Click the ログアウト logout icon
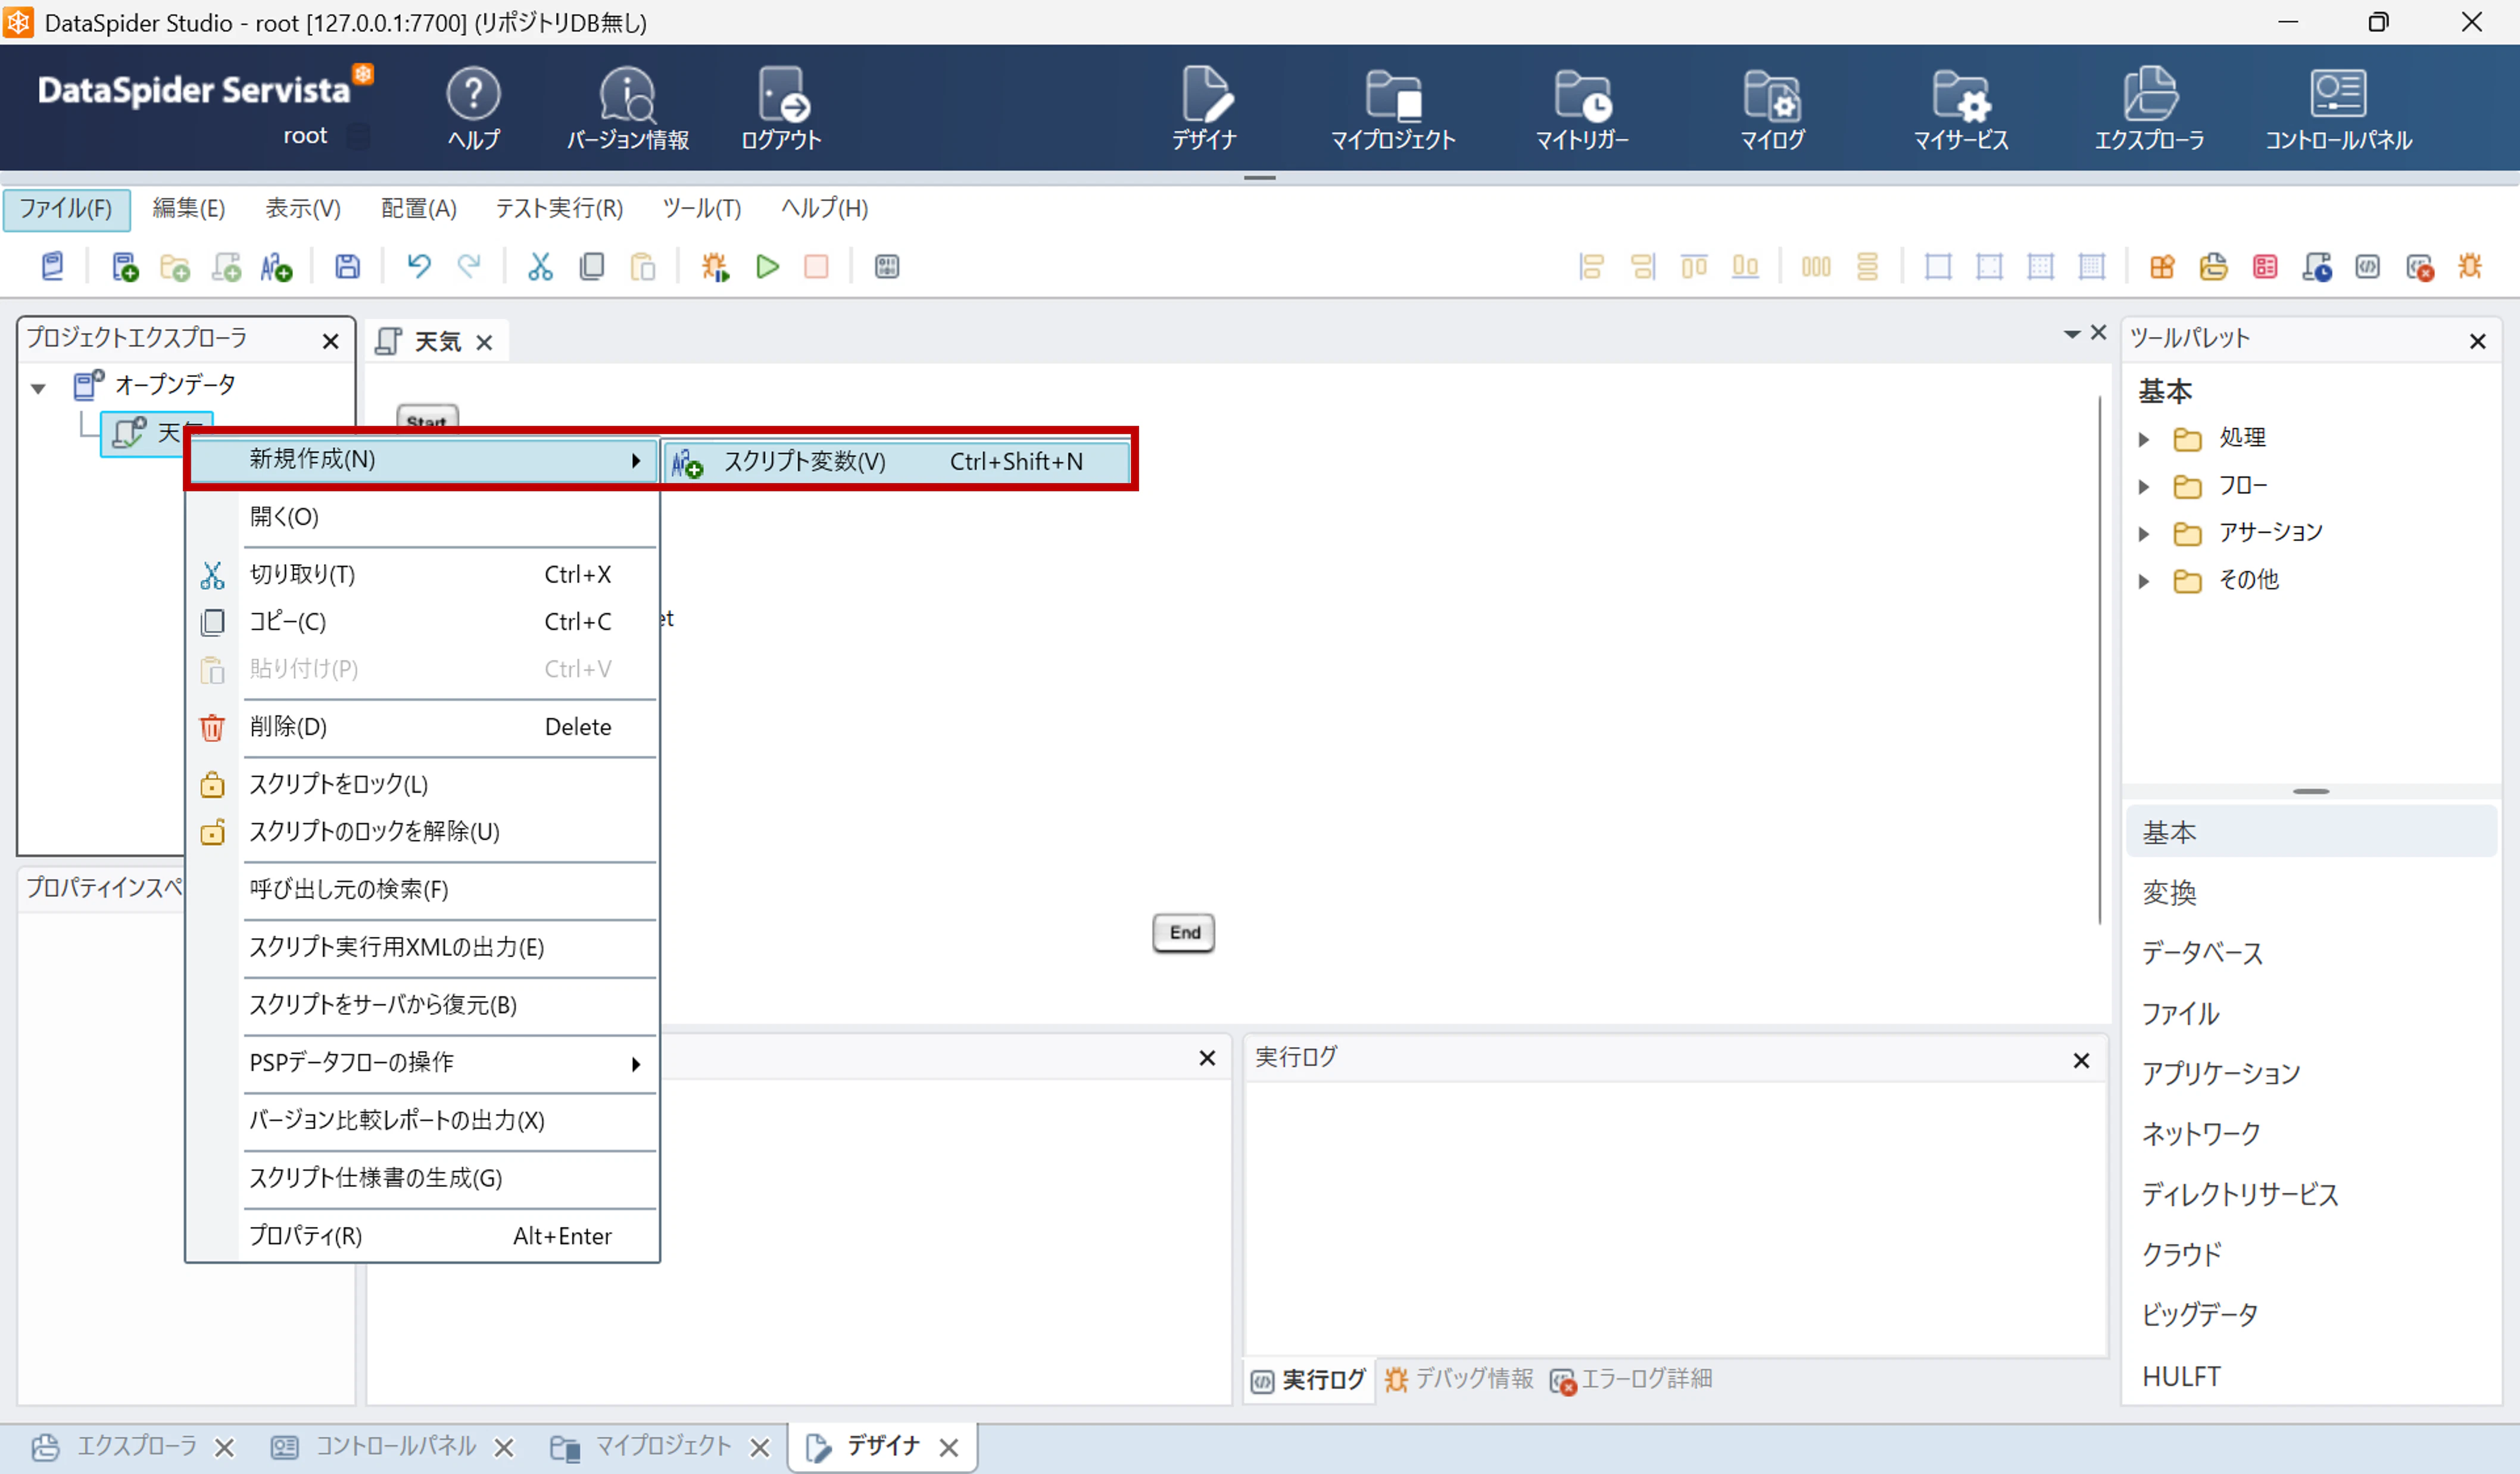 (x=781, y=108)
